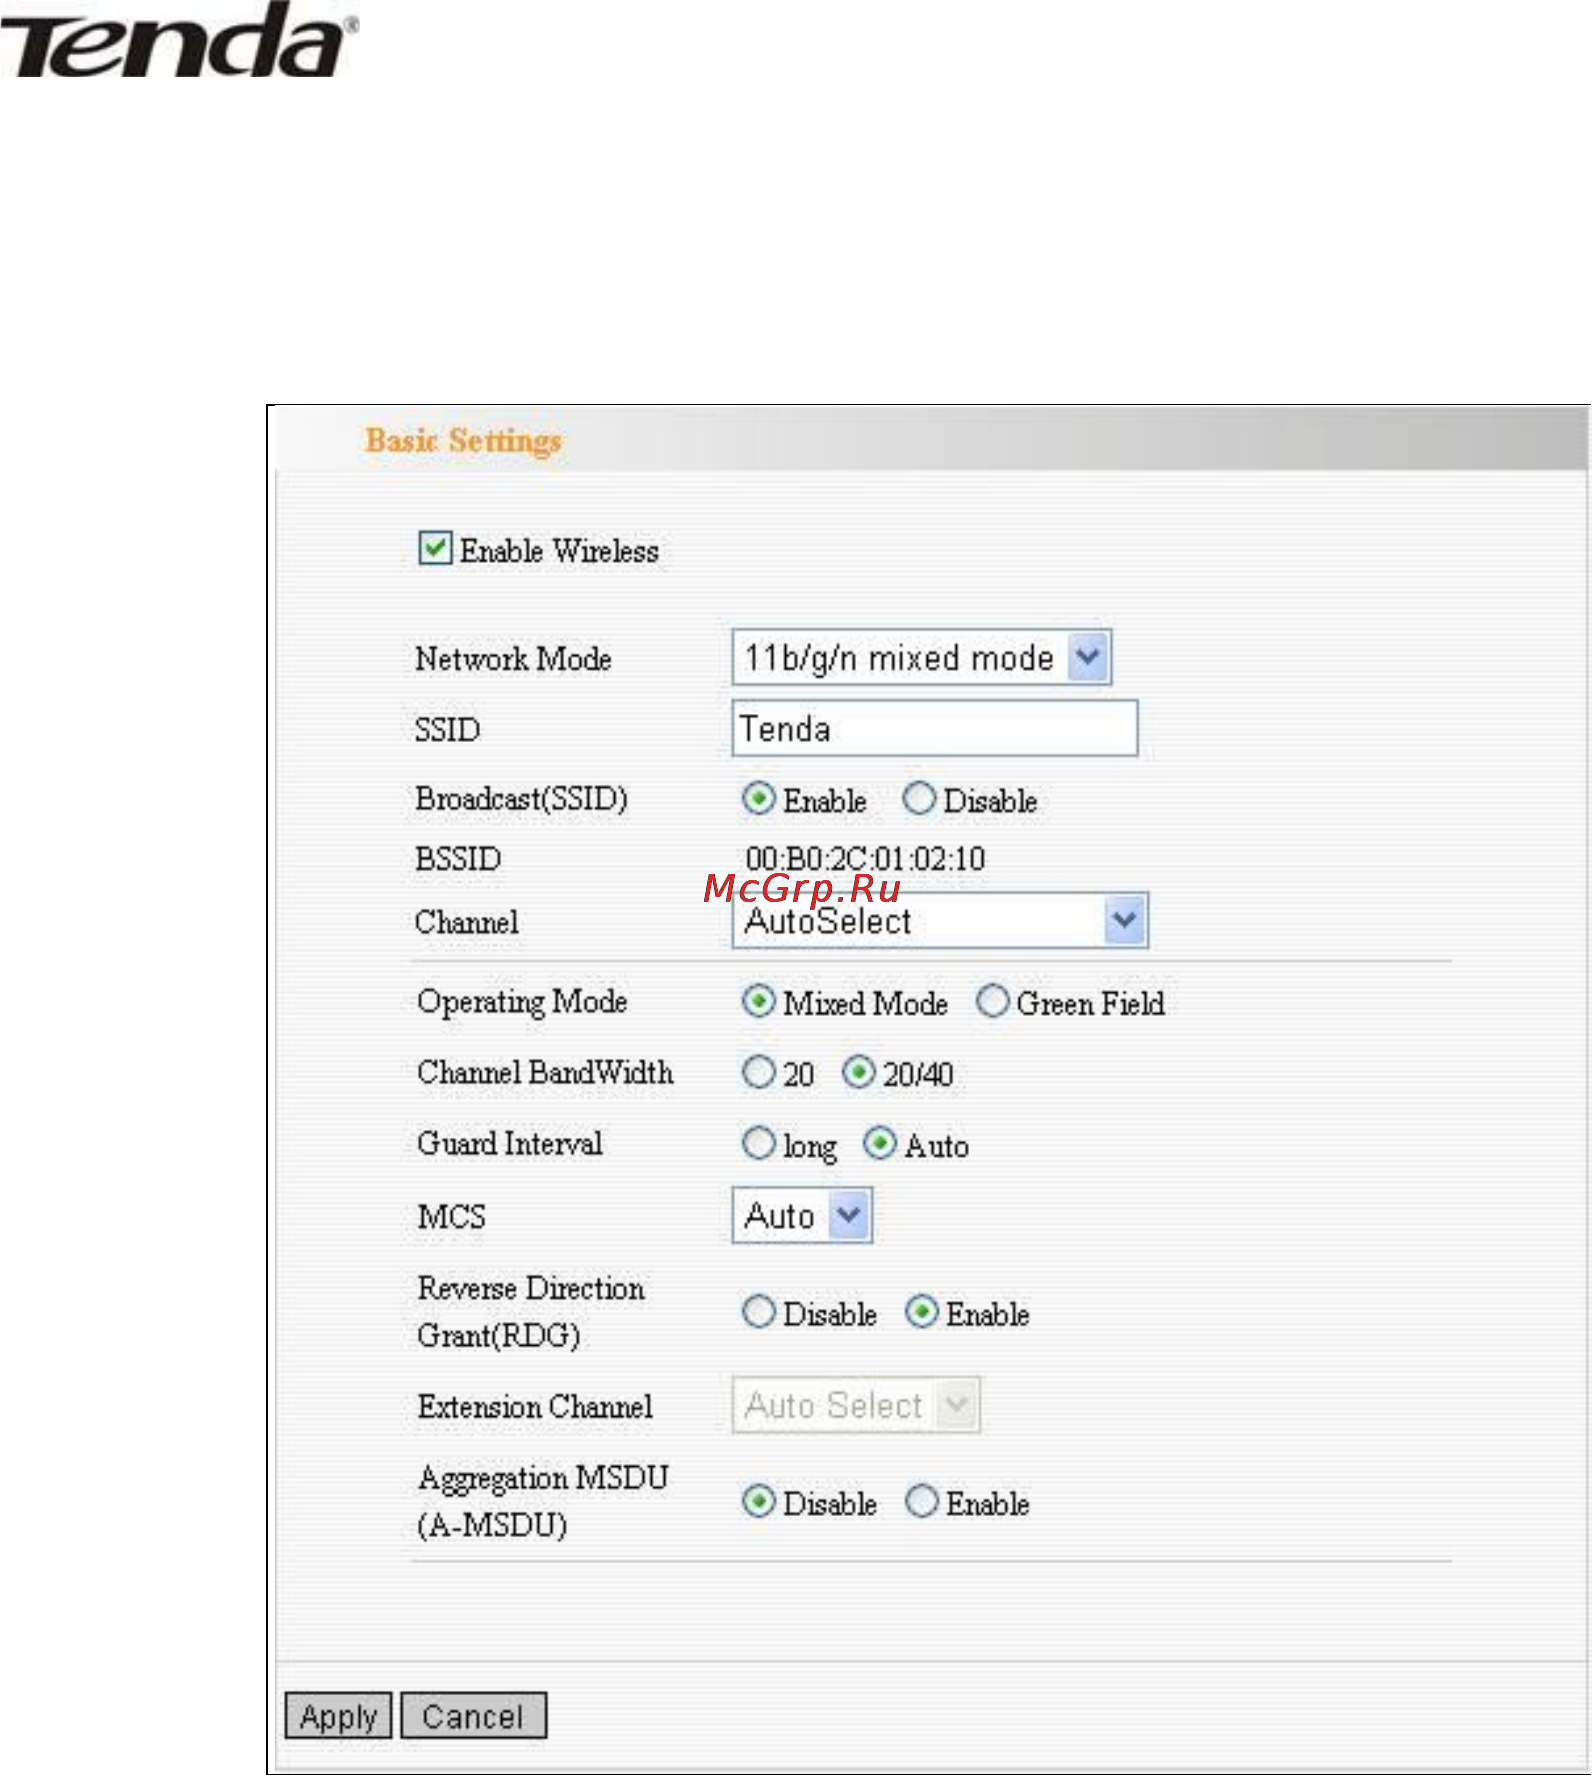Set Channel BandWidth to 20/40
1592x1775 pixels.
(x=858, y=1072)
